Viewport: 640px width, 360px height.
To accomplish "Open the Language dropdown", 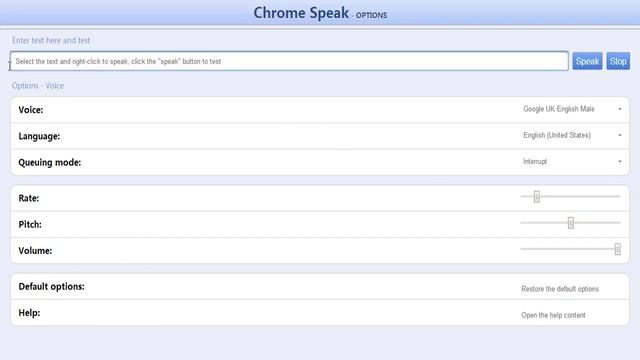I will pyautogui.click(x=572, y=135).
